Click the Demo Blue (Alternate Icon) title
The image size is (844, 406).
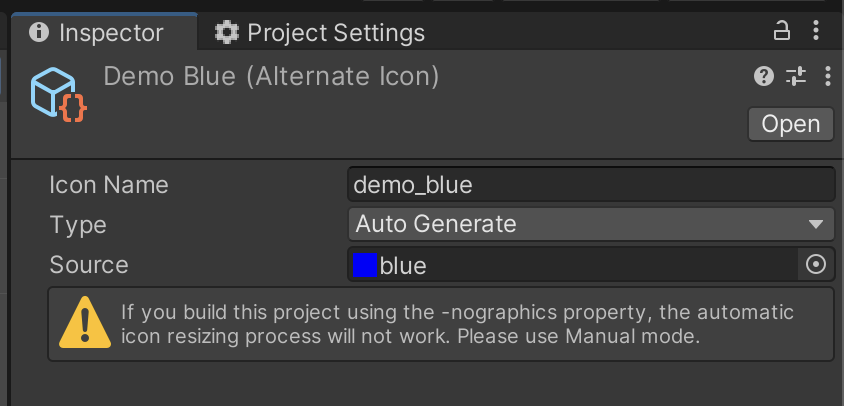click(x=272, y=76)
